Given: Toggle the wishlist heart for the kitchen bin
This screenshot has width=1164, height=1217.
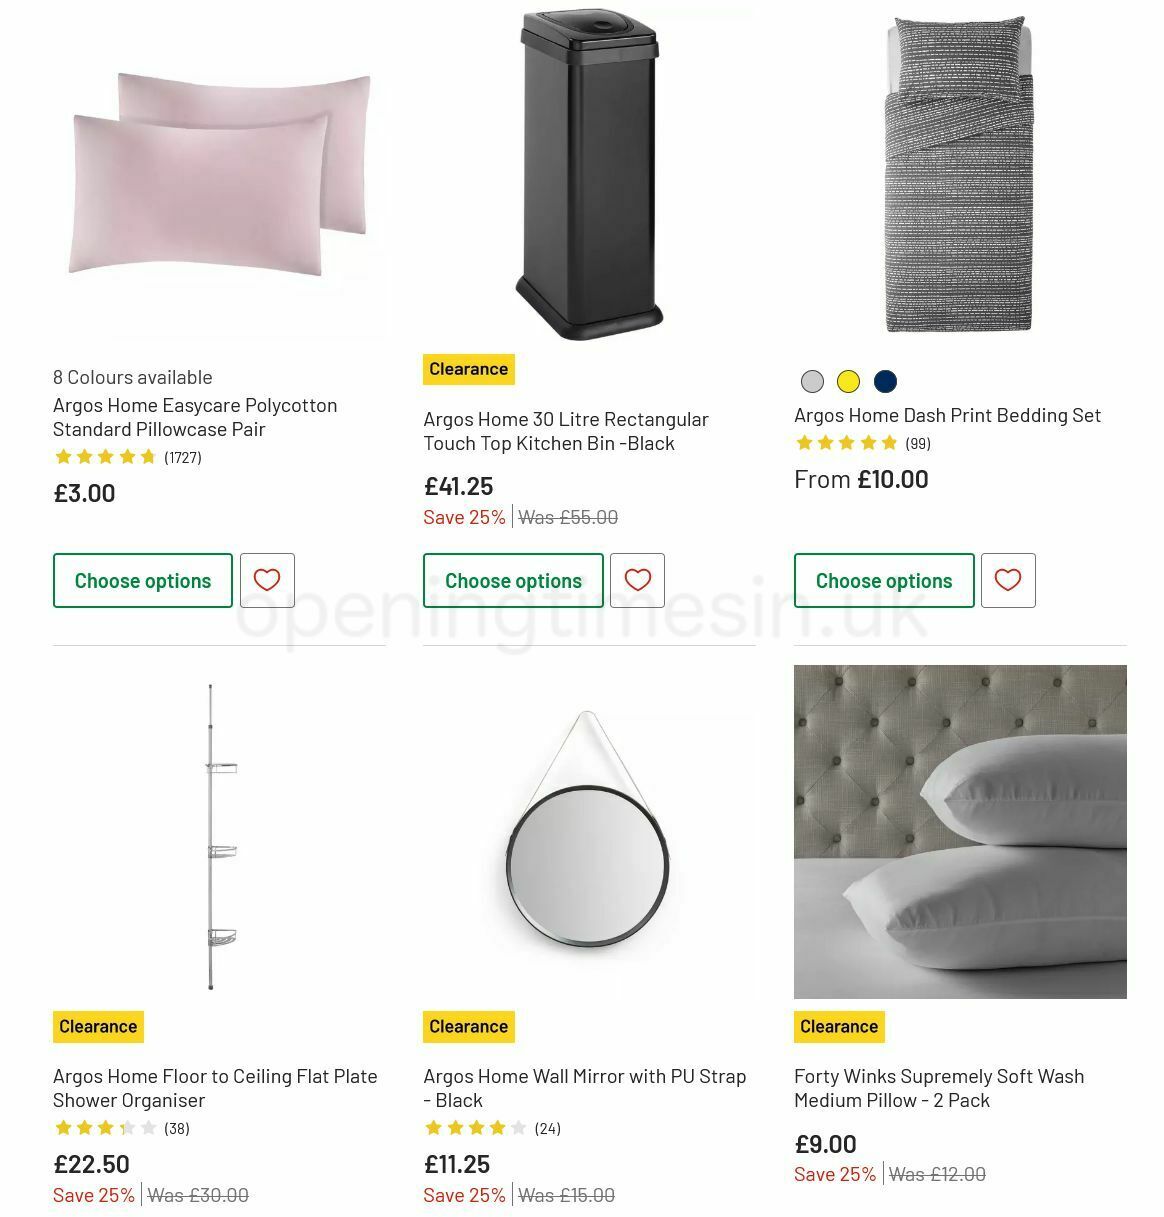Looking at the screenshot, I should click(x=637, y=580).
